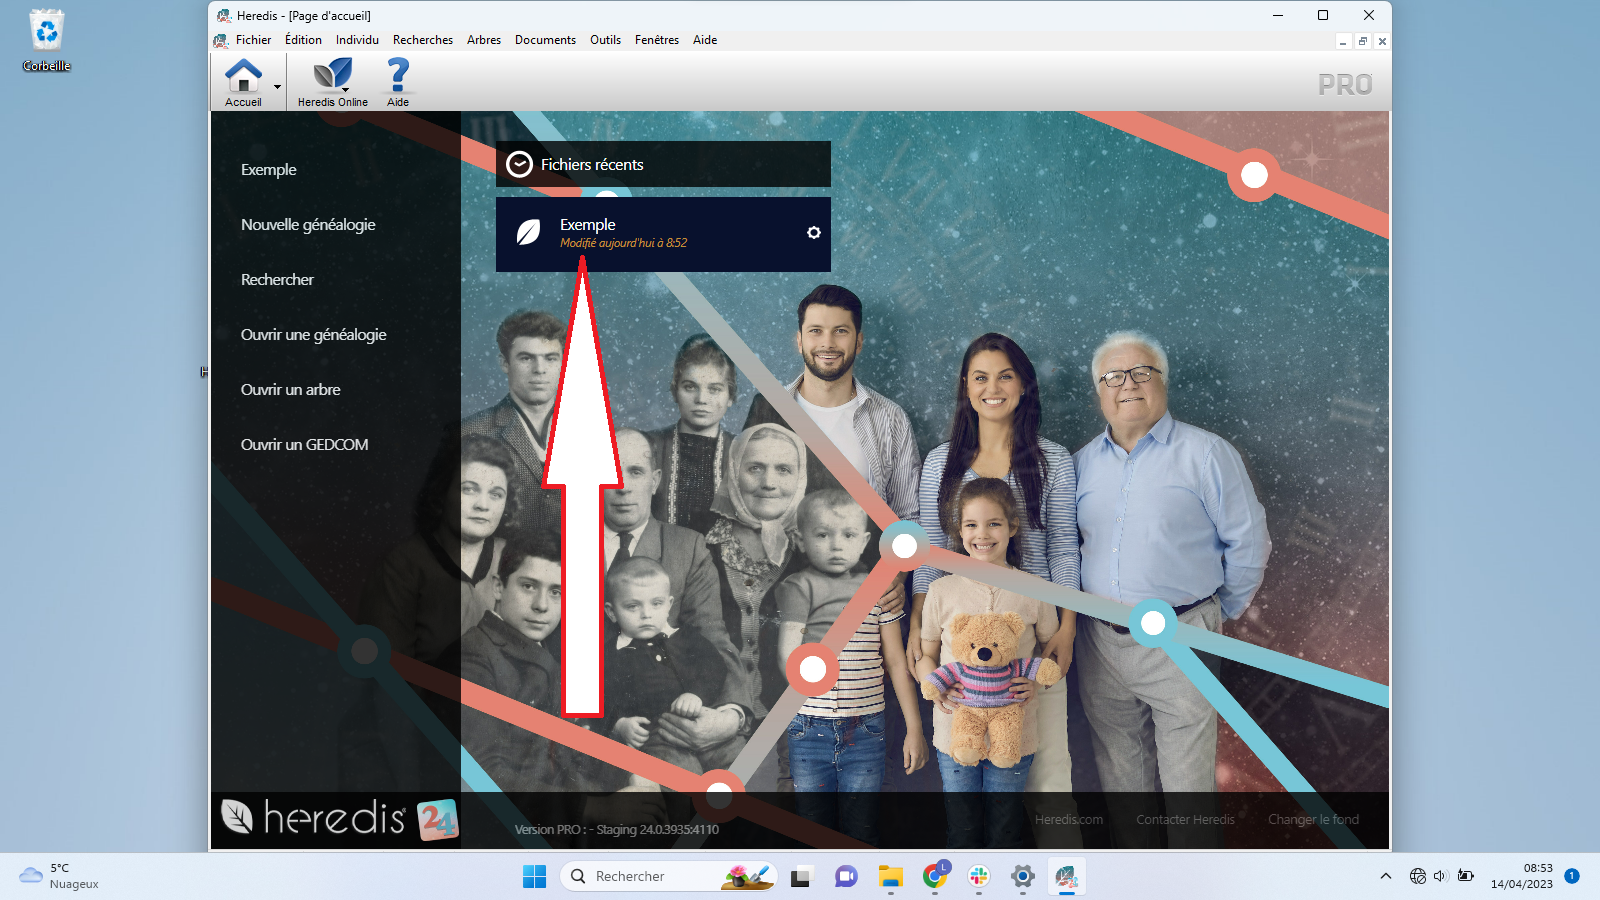Open Task View in the taskbar

[x=801, y=877]
